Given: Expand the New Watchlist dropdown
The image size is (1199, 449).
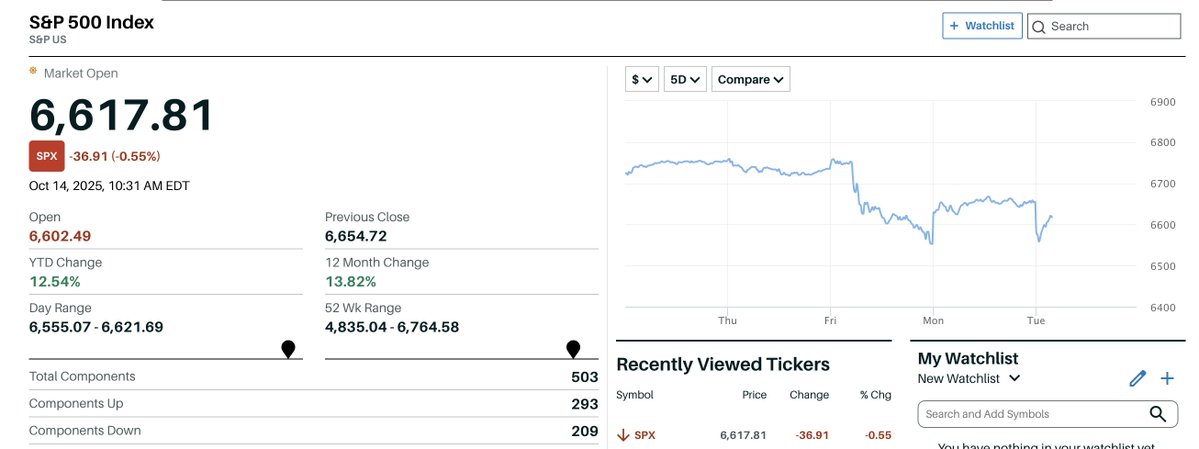Looking at the screenshot, I should [x=1014, y=378].
